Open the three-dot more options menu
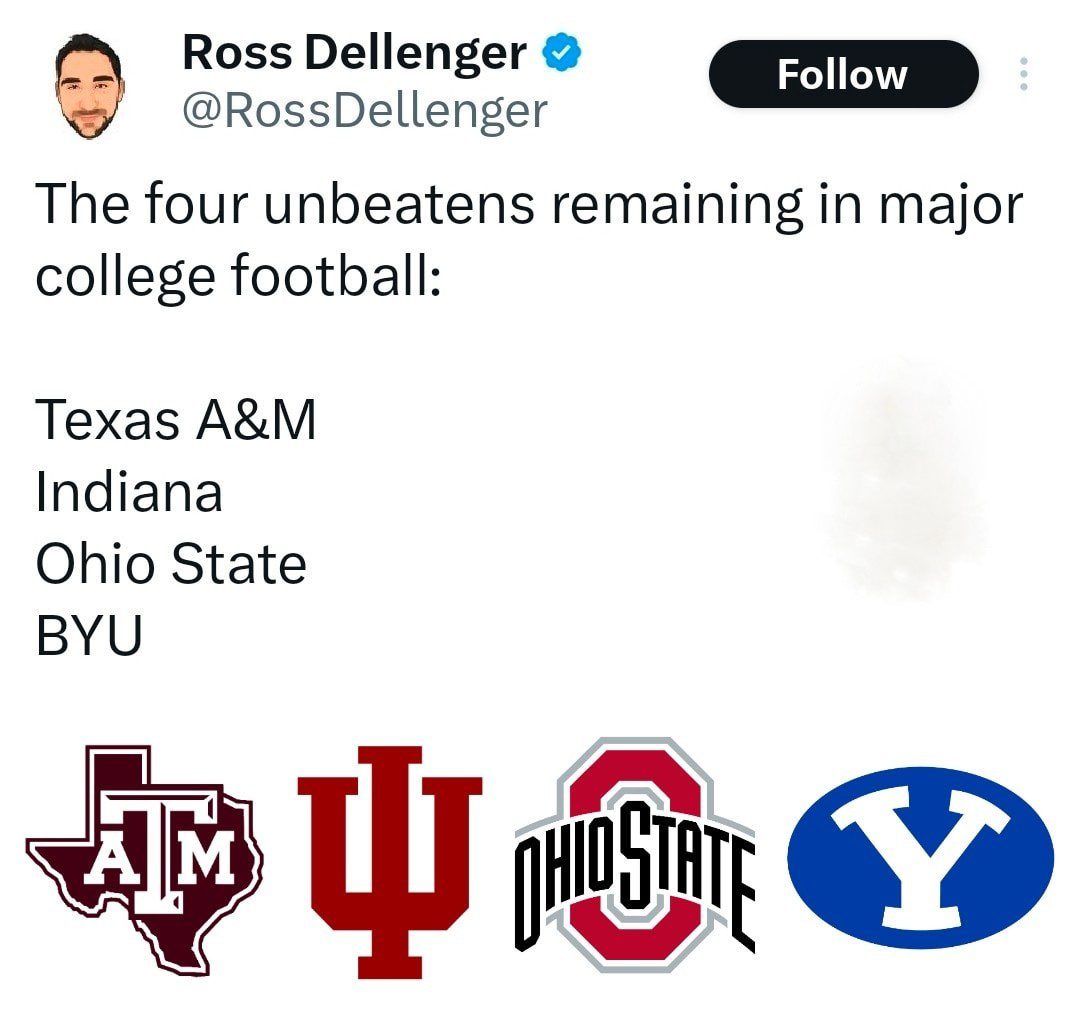This screenshot has width=1080, height=1022. (x=1022, y=75)
